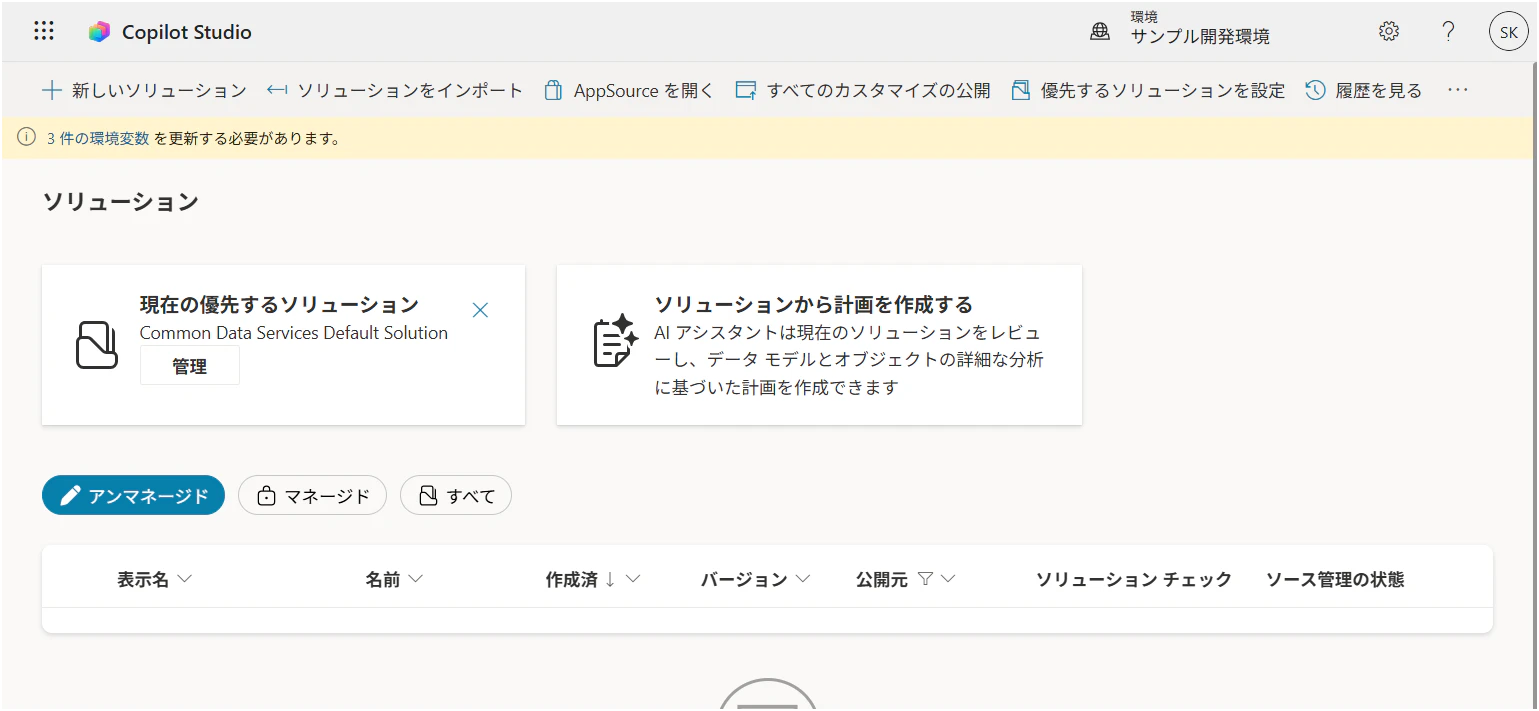
Task: Select the マネージド filter tab
Action: (312, 495)
